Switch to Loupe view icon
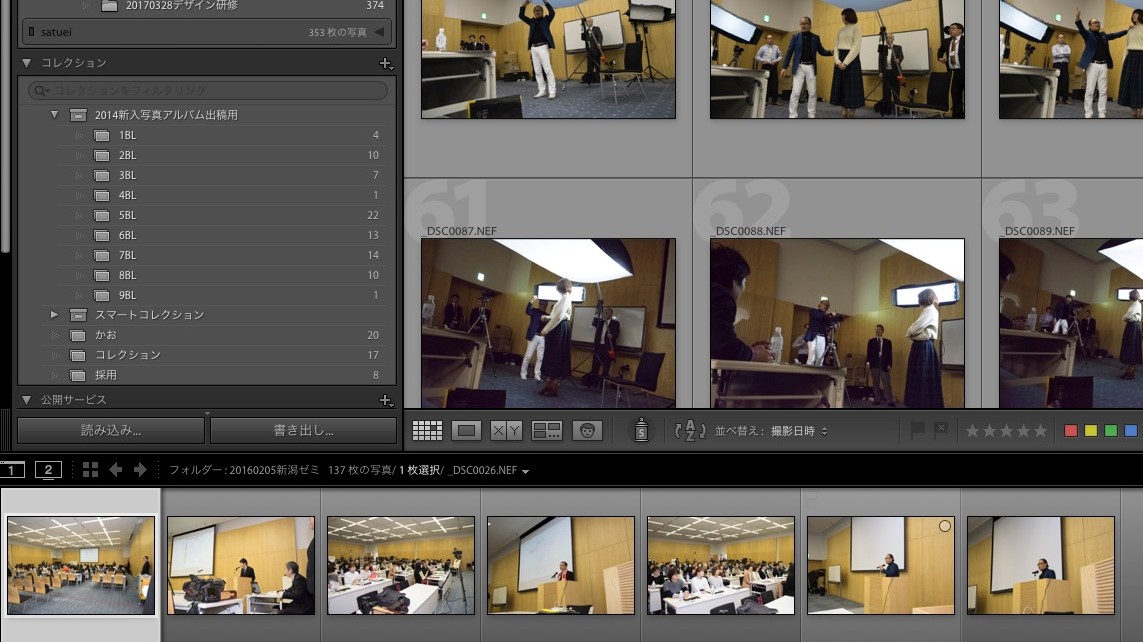This screenshot has width=1143, height=642. [467, 431]
